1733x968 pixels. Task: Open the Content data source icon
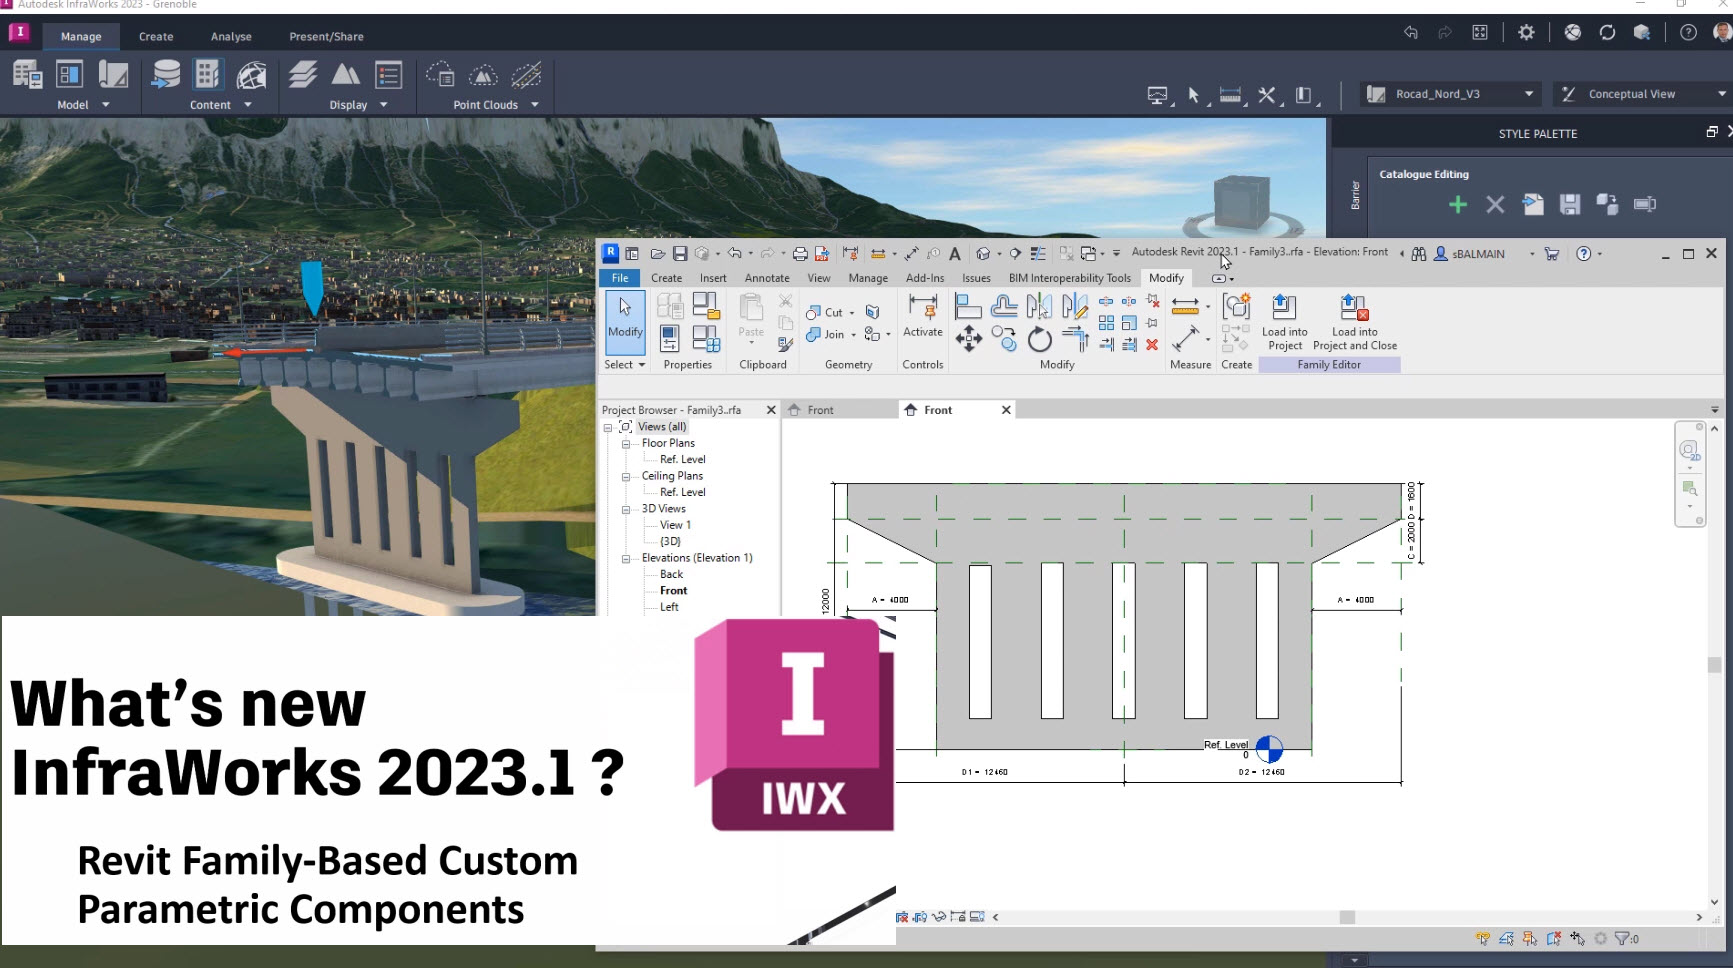(165, 73)
